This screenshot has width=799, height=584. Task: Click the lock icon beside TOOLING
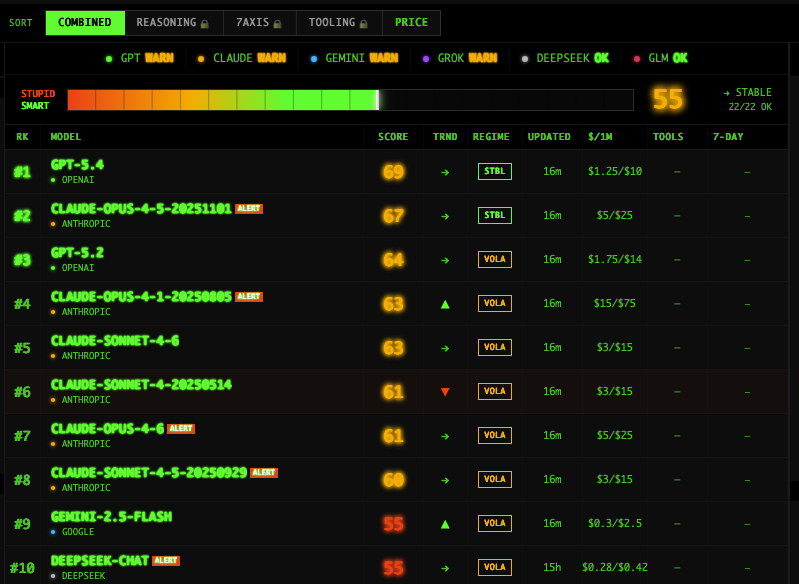[363, 24]
